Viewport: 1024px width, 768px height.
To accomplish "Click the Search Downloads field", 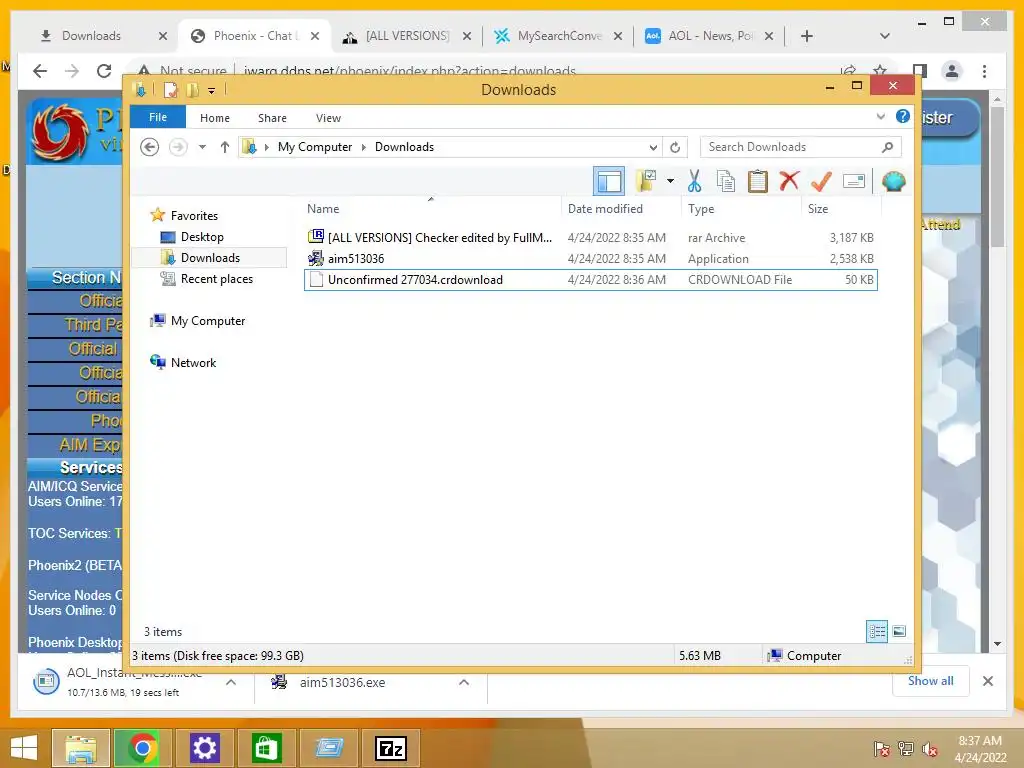I will coord(800,147).
